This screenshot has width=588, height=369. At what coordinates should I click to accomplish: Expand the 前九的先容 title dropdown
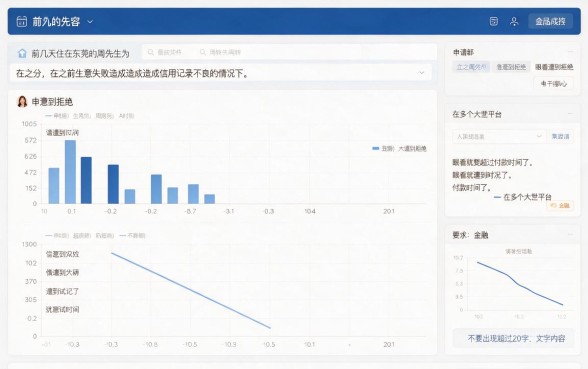[x=90, y=22]
